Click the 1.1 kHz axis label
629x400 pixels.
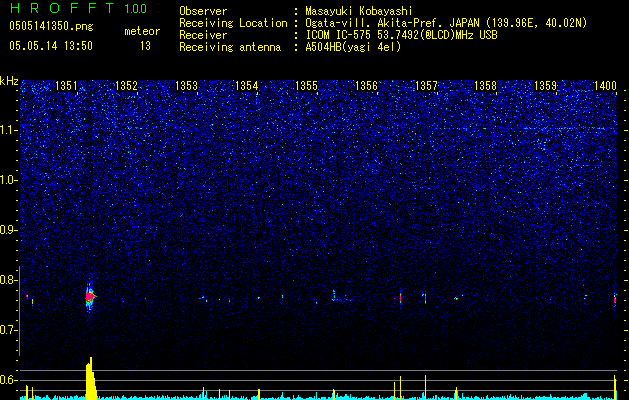coord(9,130)
